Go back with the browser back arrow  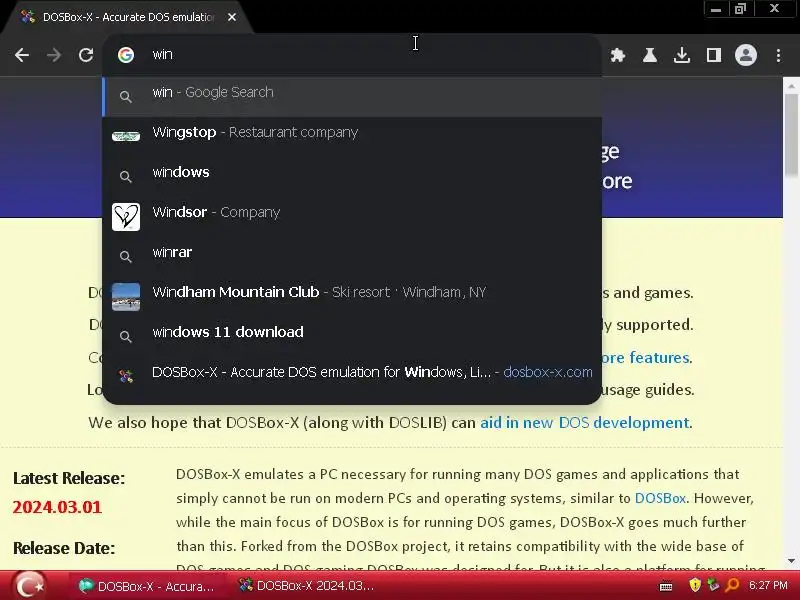tap(22, 55)
